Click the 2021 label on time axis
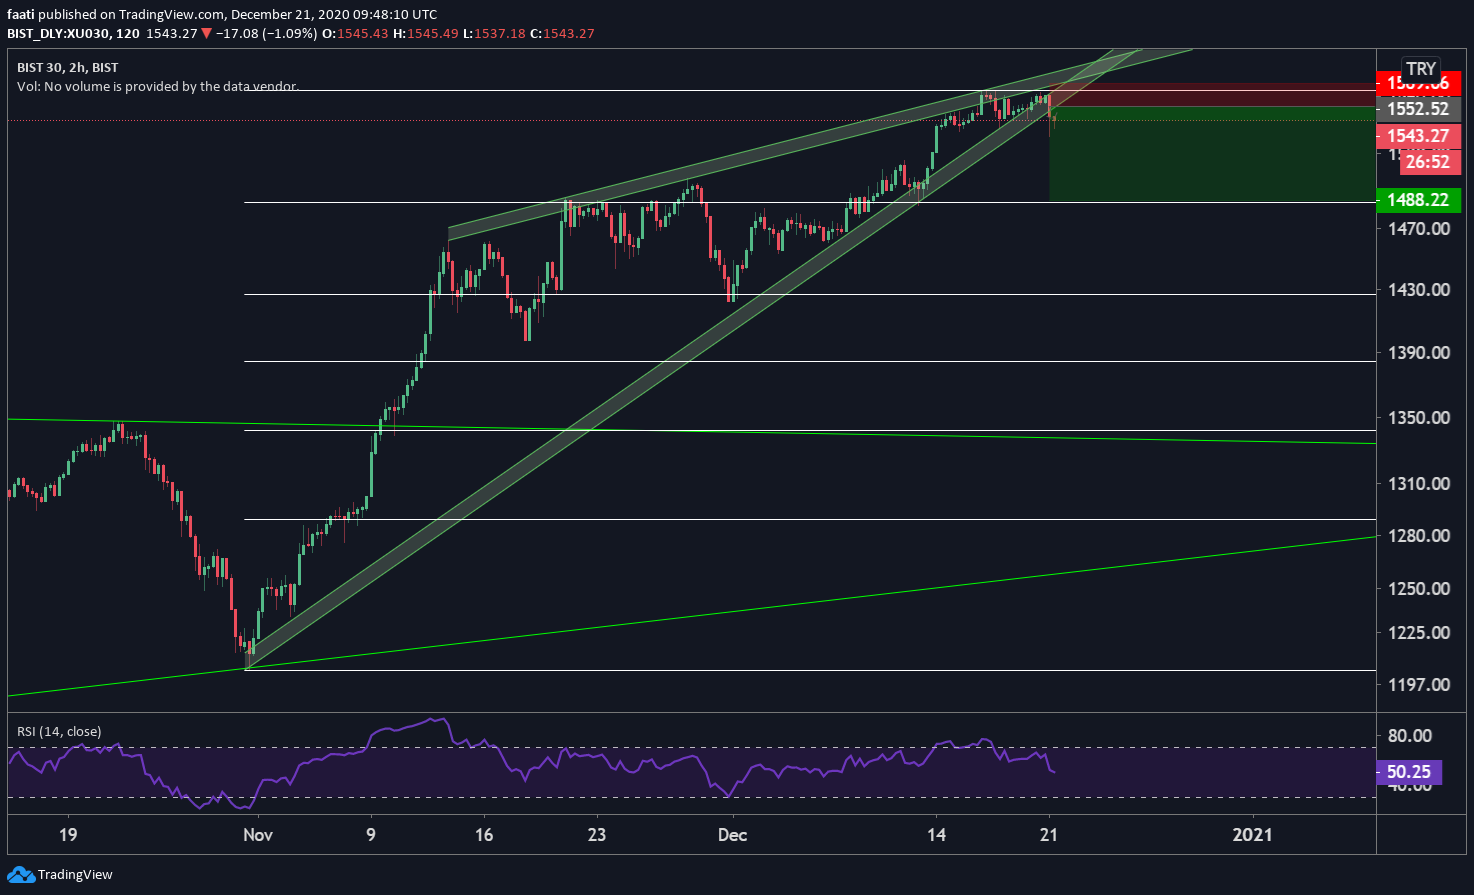The height and width of the screenshot is (895, 1474). click(1253, 835)
